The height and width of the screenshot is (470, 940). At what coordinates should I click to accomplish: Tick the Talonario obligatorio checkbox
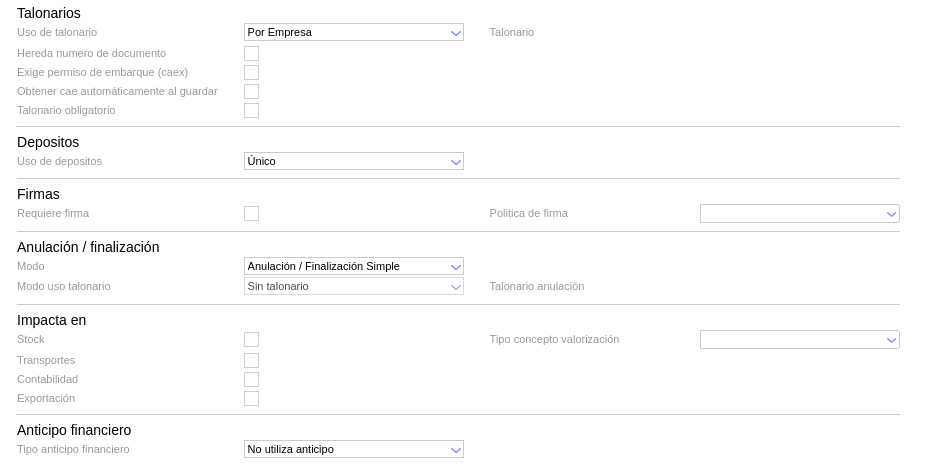click(251, 110)
